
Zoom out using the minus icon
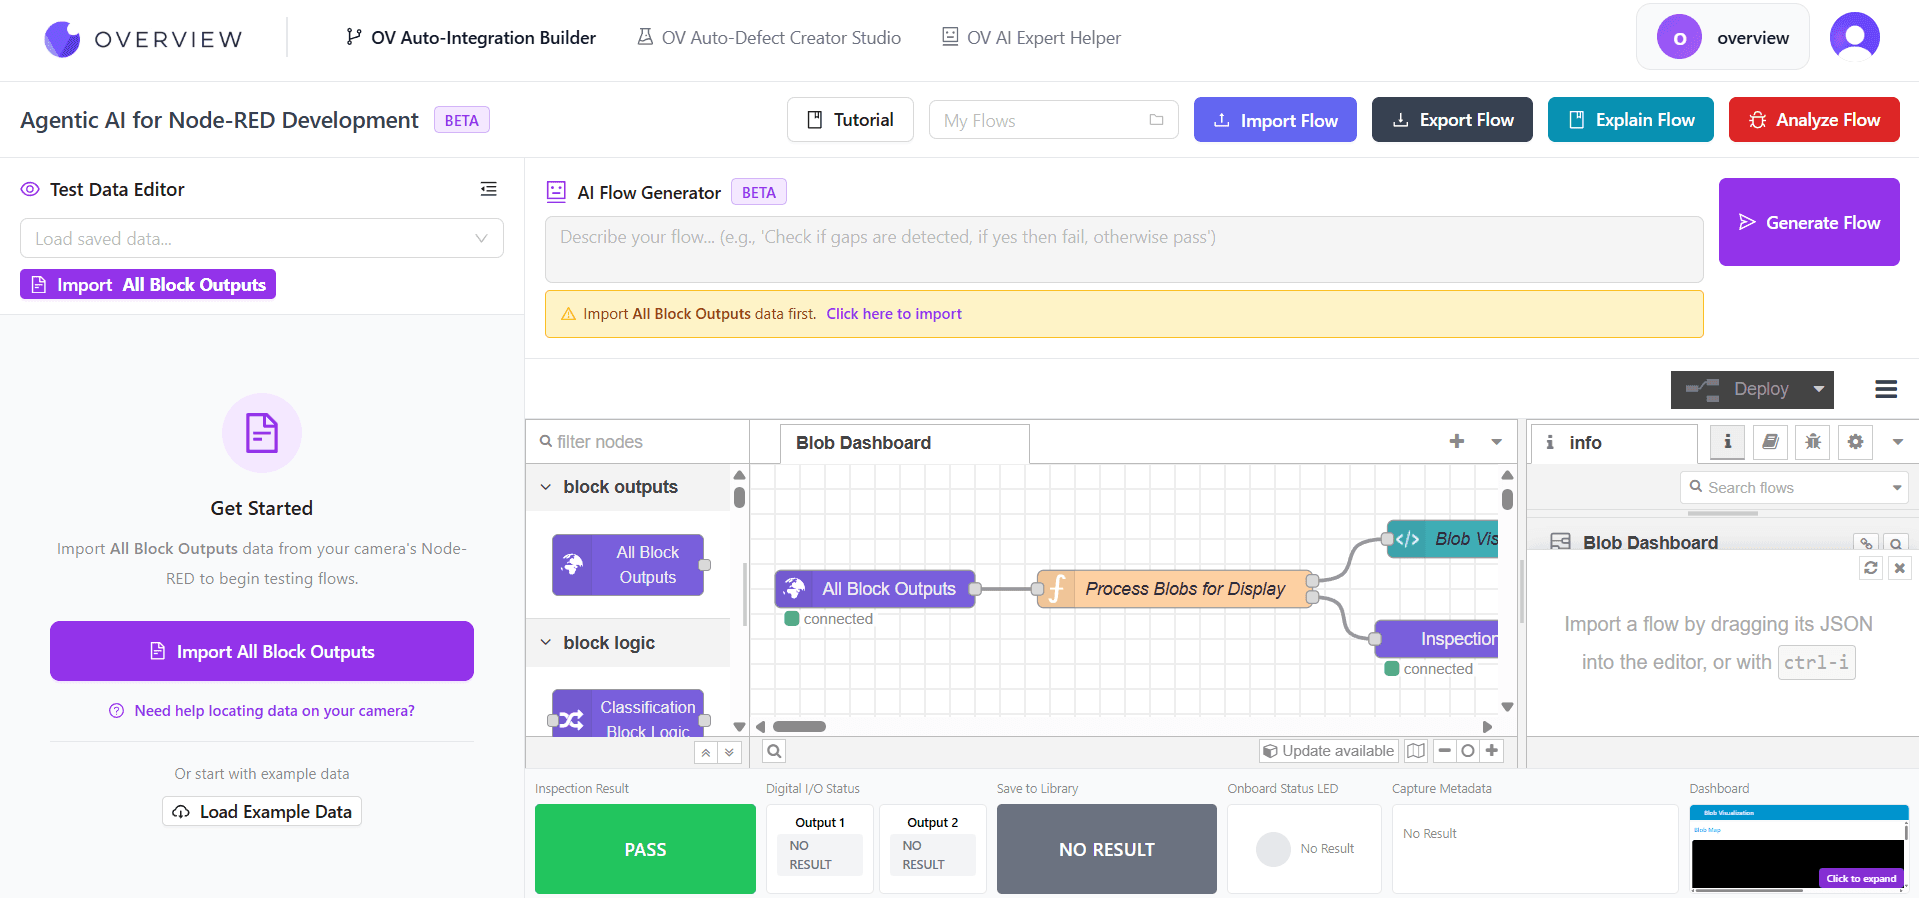tap(1444, 751)
